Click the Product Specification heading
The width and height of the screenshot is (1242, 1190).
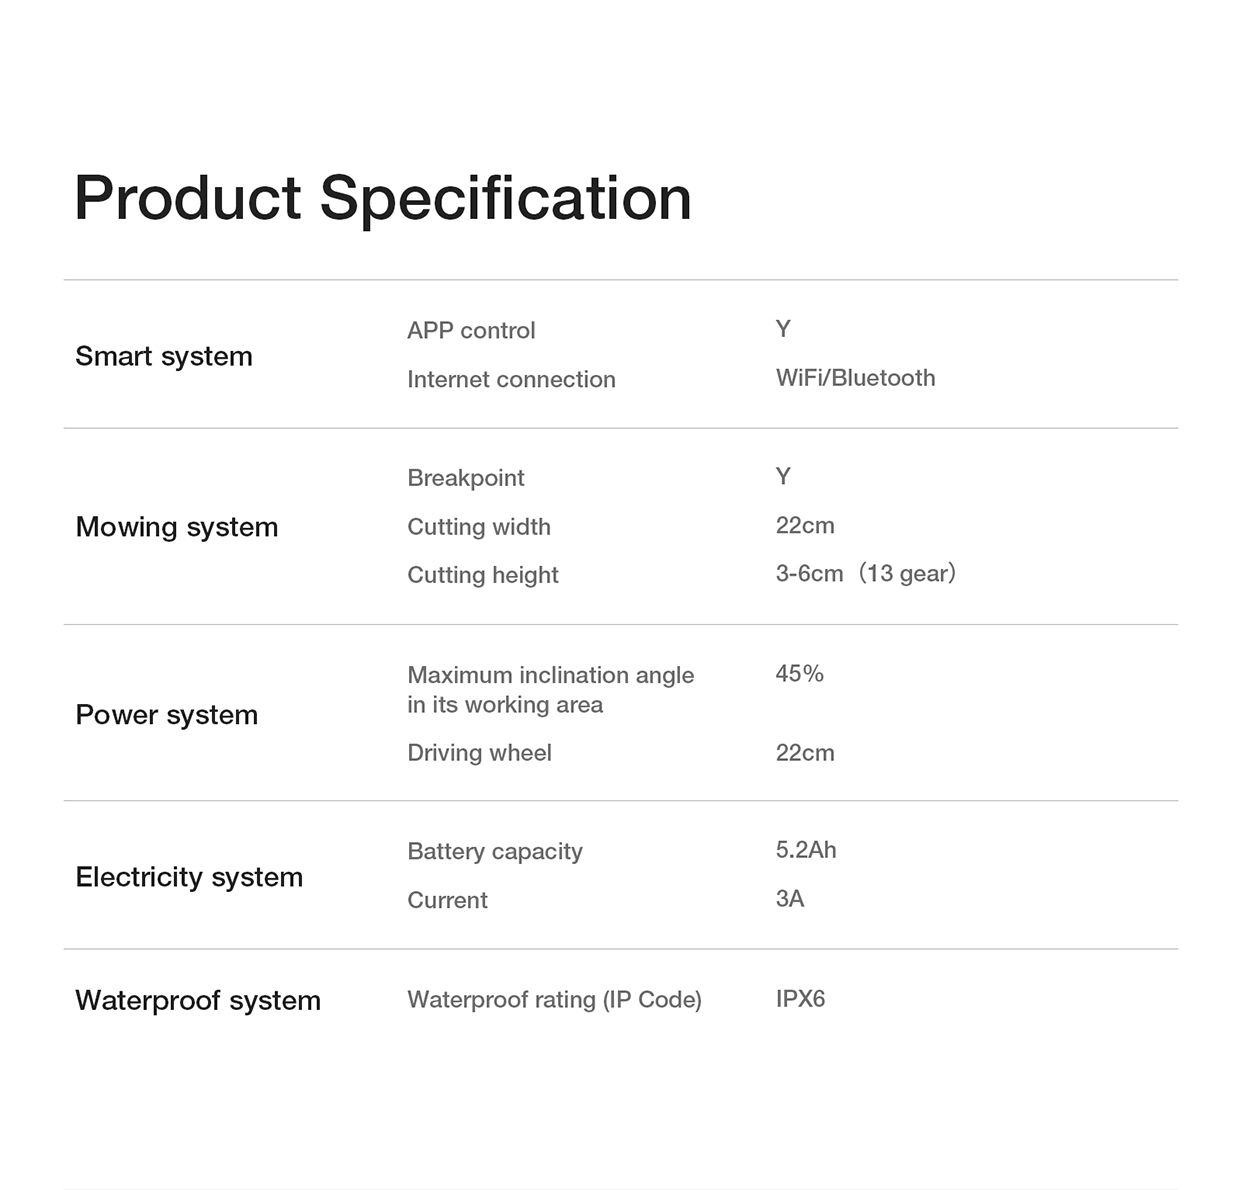382,198
